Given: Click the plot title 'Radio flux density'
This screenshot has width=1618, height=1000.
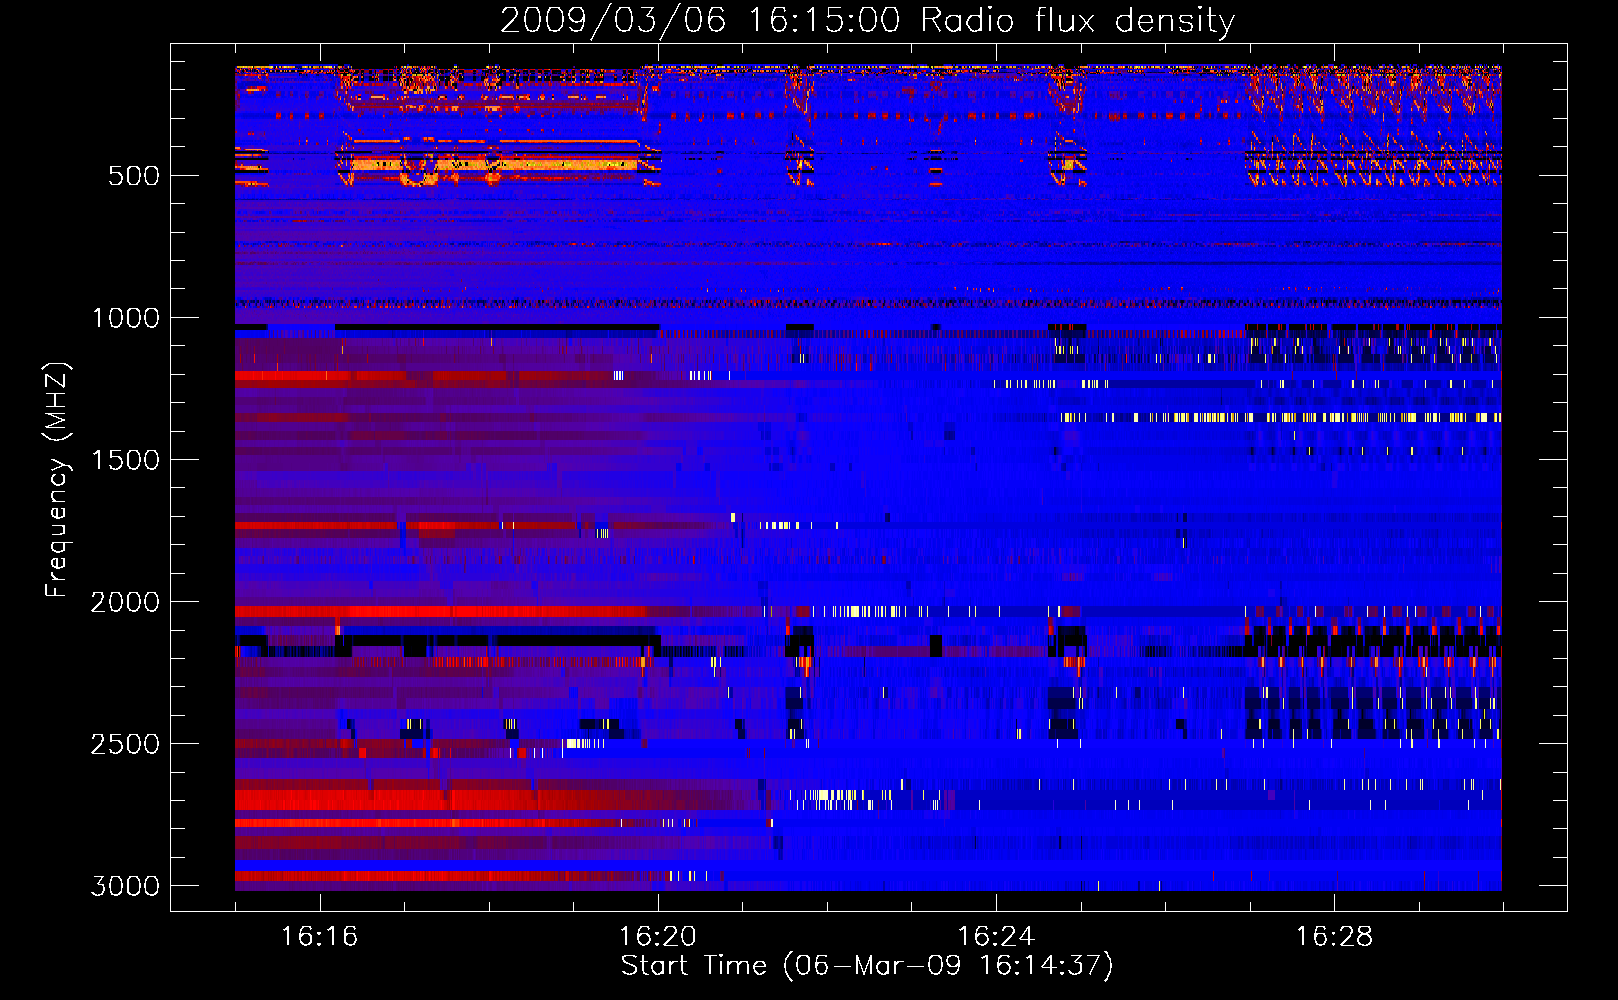Looking at the screenshot, I should [1077, 21].
